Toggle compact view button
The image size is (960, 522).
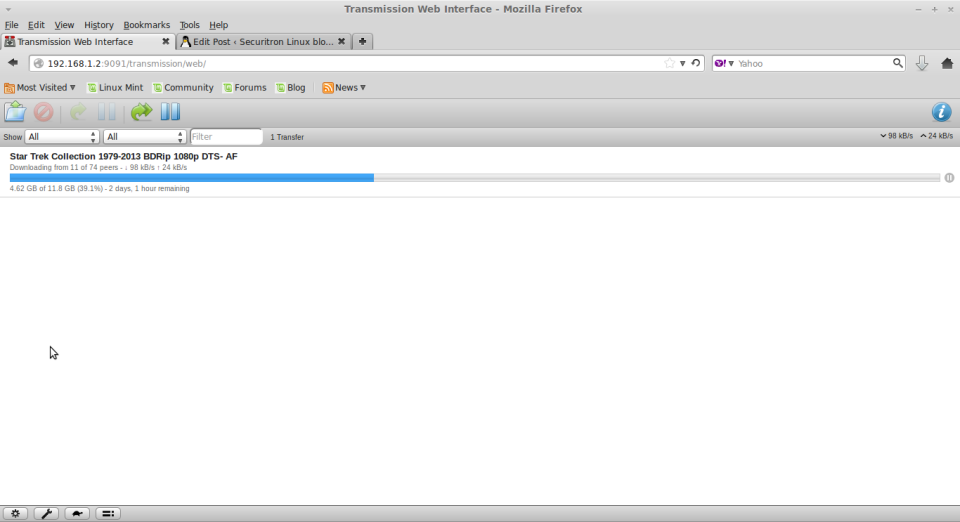108,513
